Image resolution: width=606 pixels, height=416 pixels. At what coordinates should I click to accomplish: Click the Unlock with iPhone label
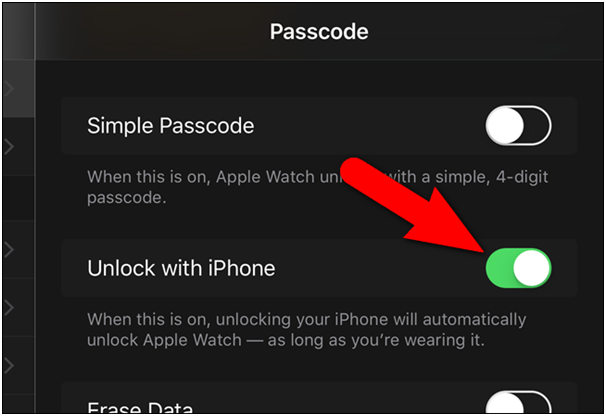pos(181,268)
